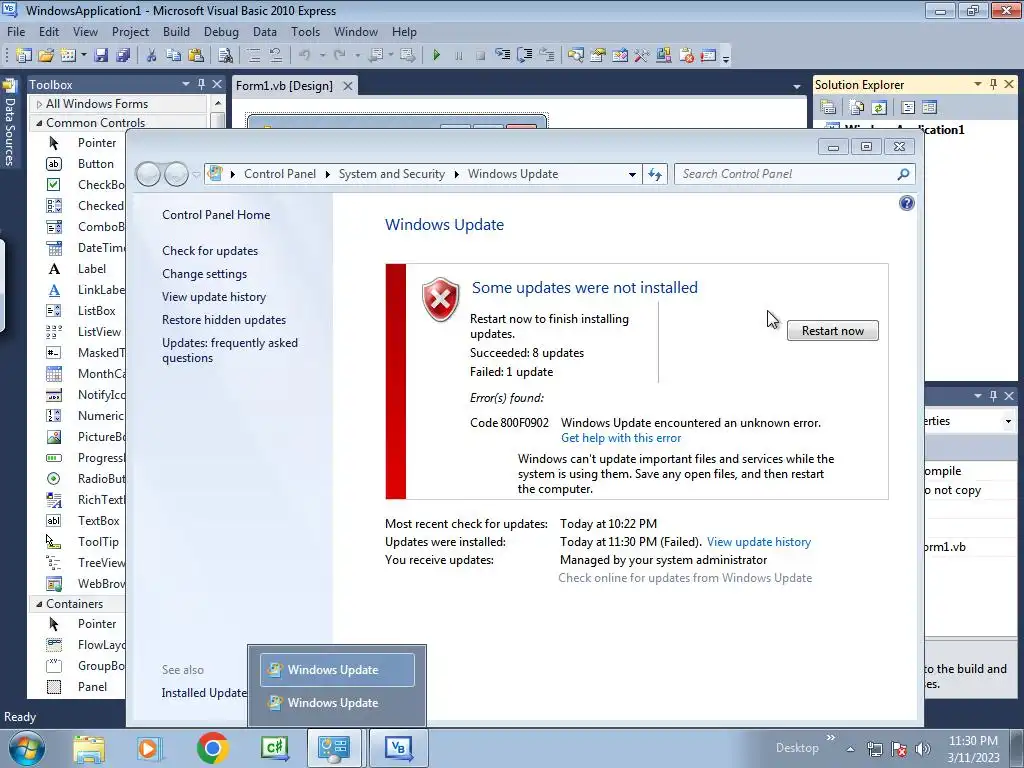
Task: Open the Solution Explorer window position dropdown
Action: (978, 84)
